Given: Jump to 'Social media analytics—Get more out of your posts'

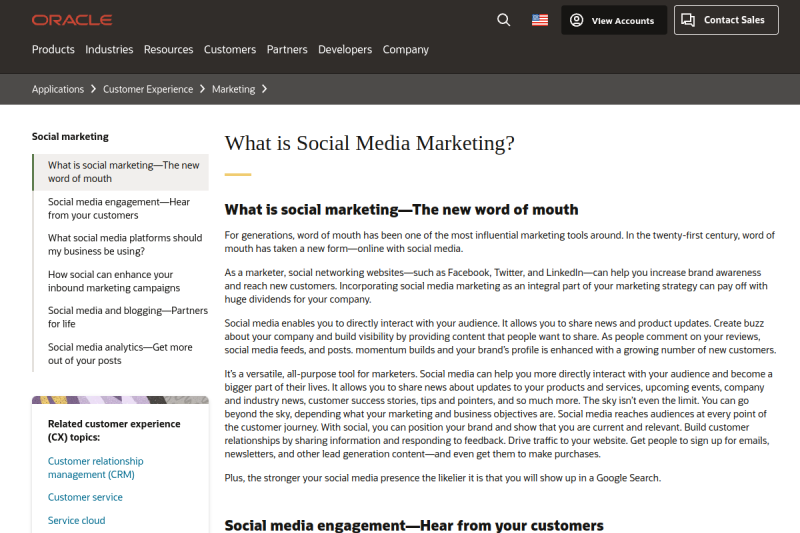Looking at the screenshot, I should [x=120, y=353].
